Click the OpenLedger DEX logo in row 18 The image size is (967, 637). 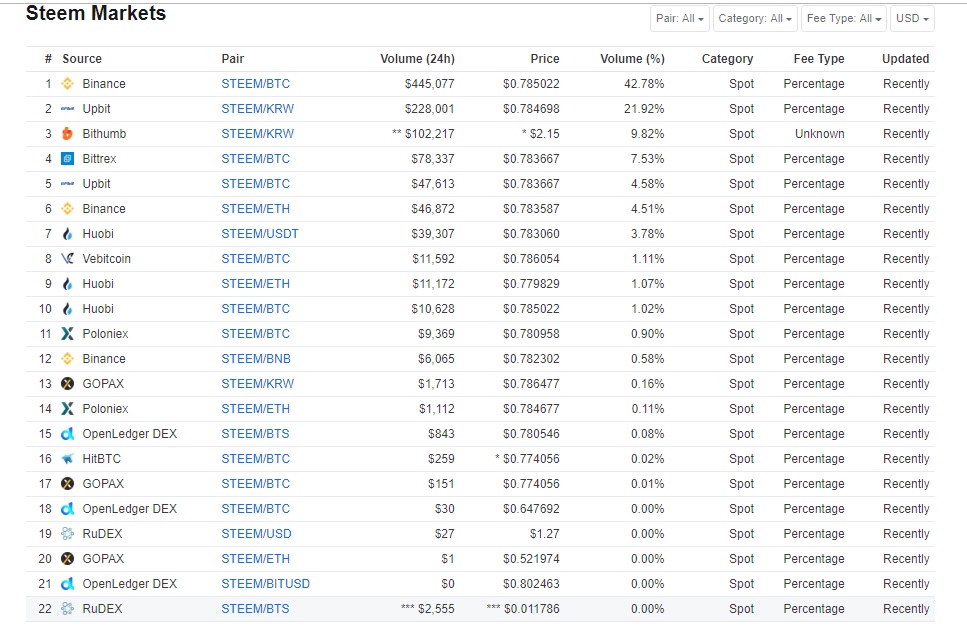pyautogui.click(x=68, y=509)
